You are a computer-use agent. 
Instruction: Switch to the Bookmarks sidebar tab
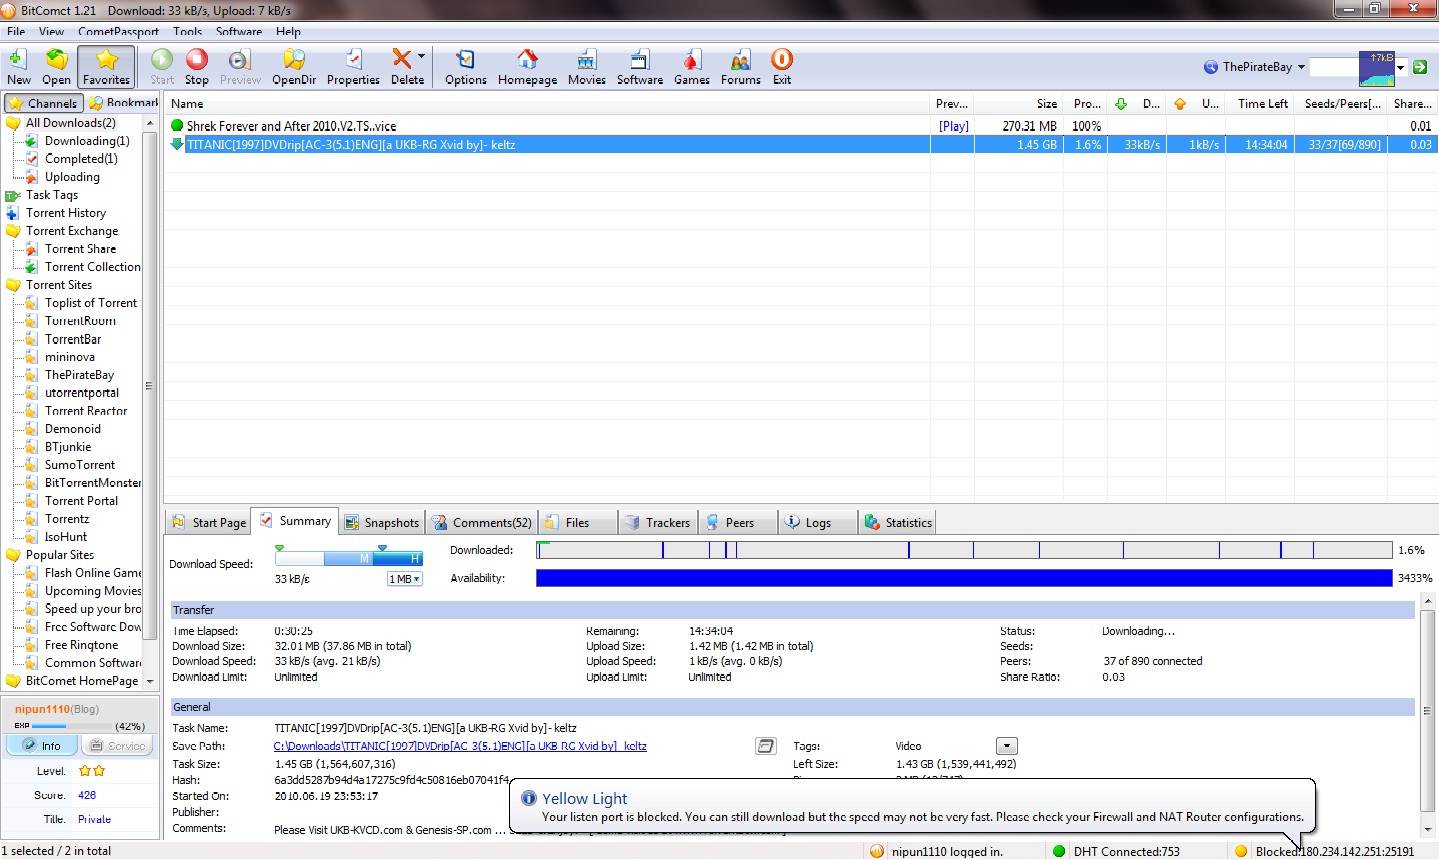[x=122, y=102]
